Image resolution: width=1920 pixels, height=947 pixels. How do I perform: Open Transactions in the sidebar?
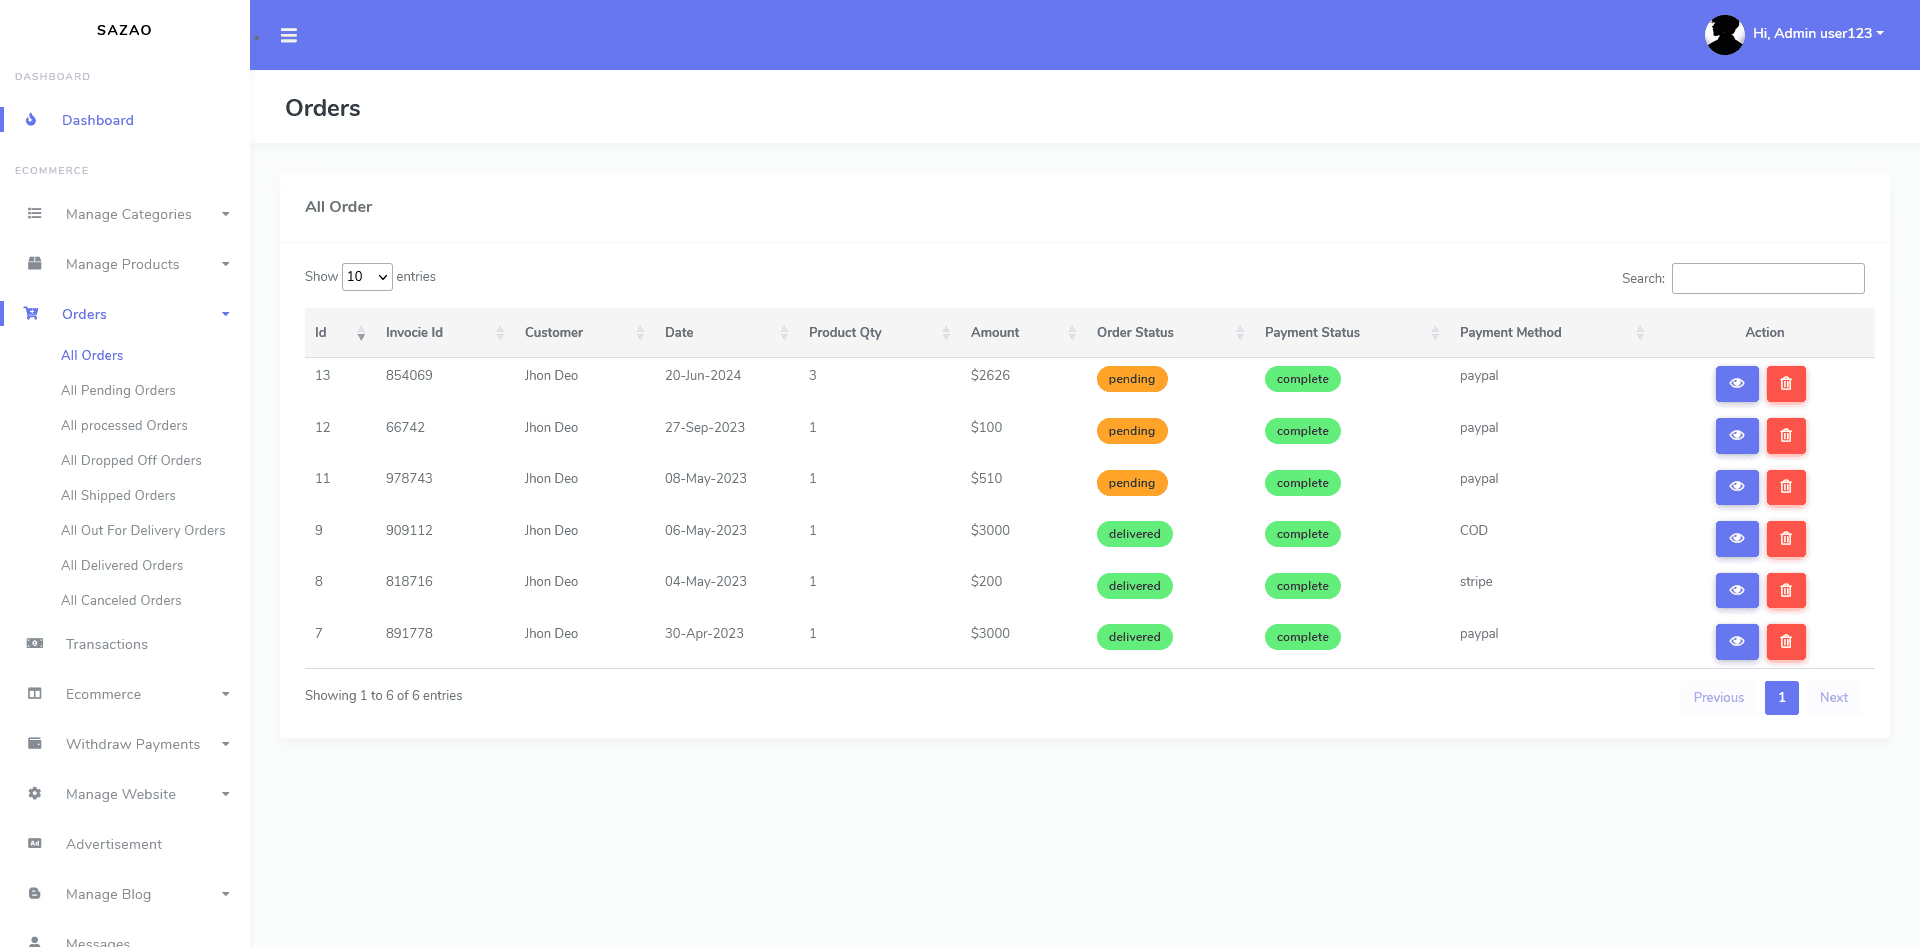[x=107, y=644]
